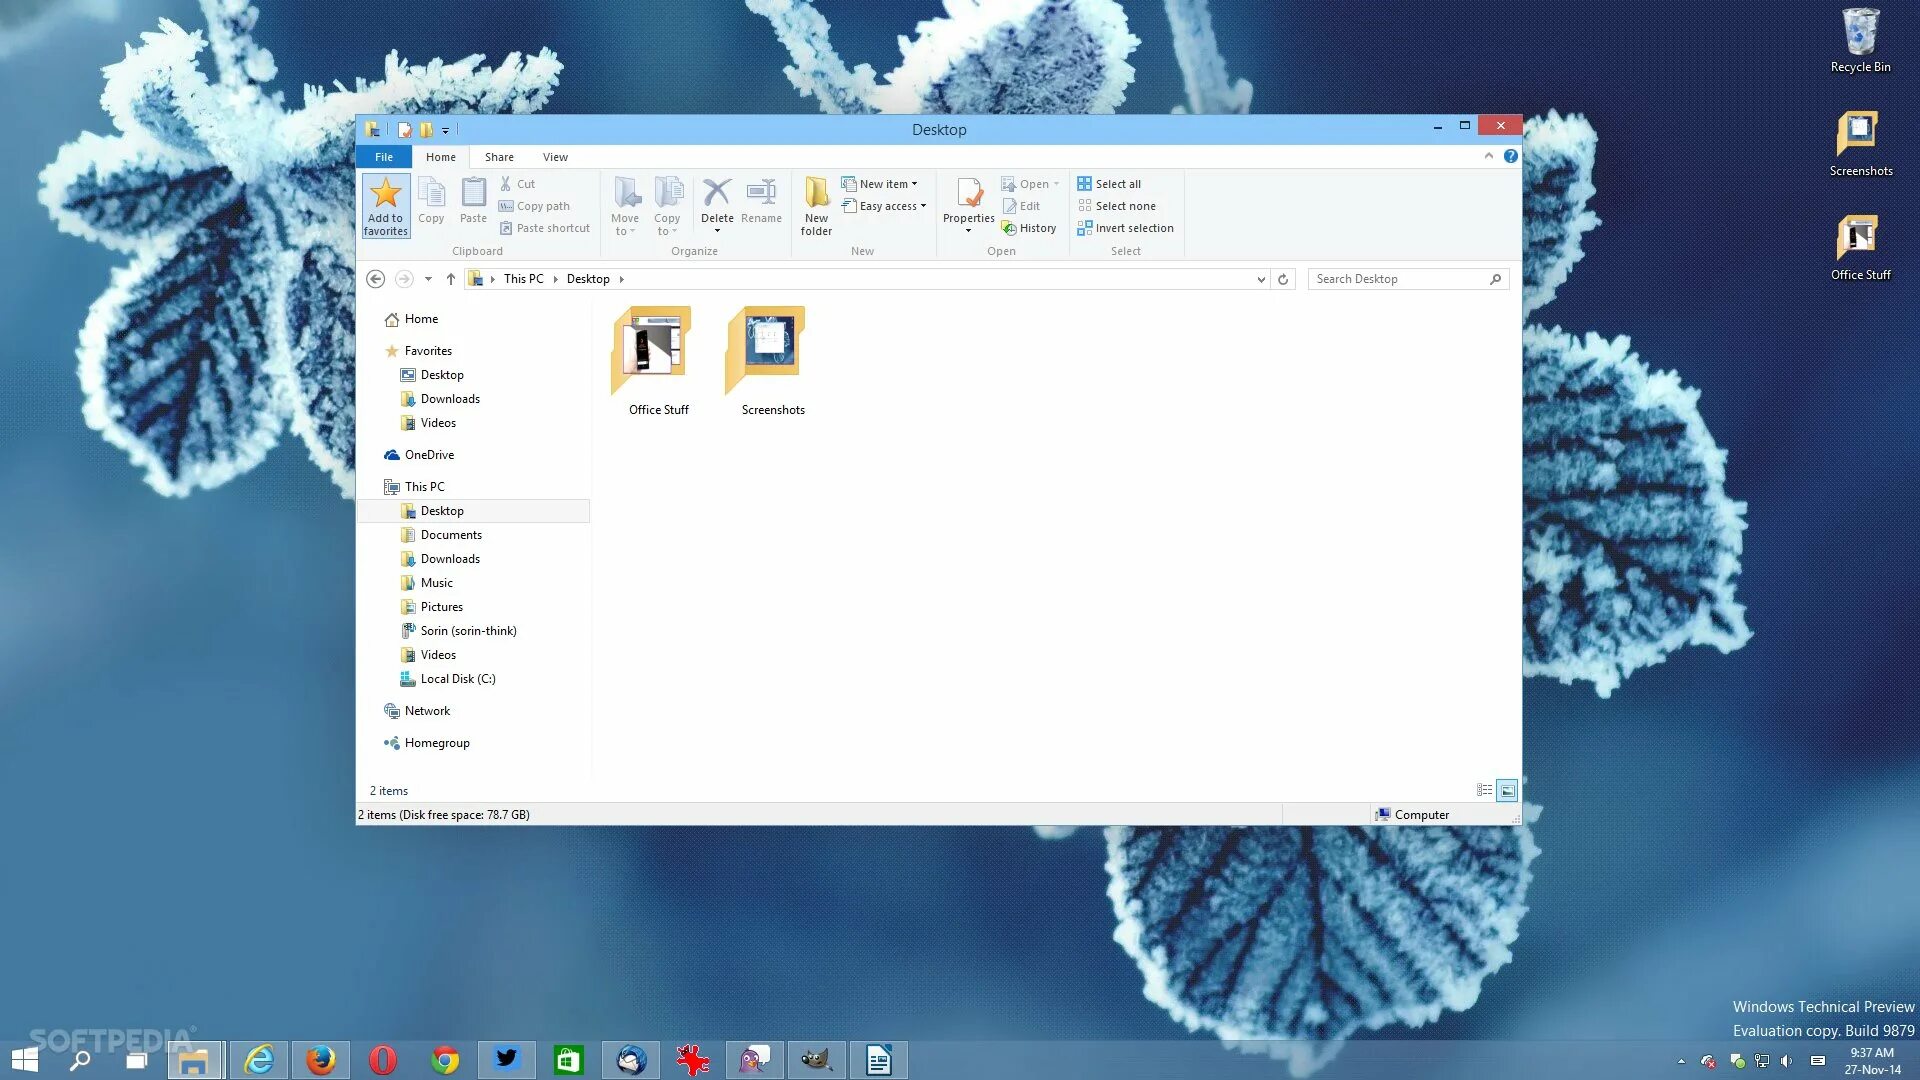The image size is (1920, 1080).
Task: Click the Add to favorites icon
Action: [x=385, y=206]
